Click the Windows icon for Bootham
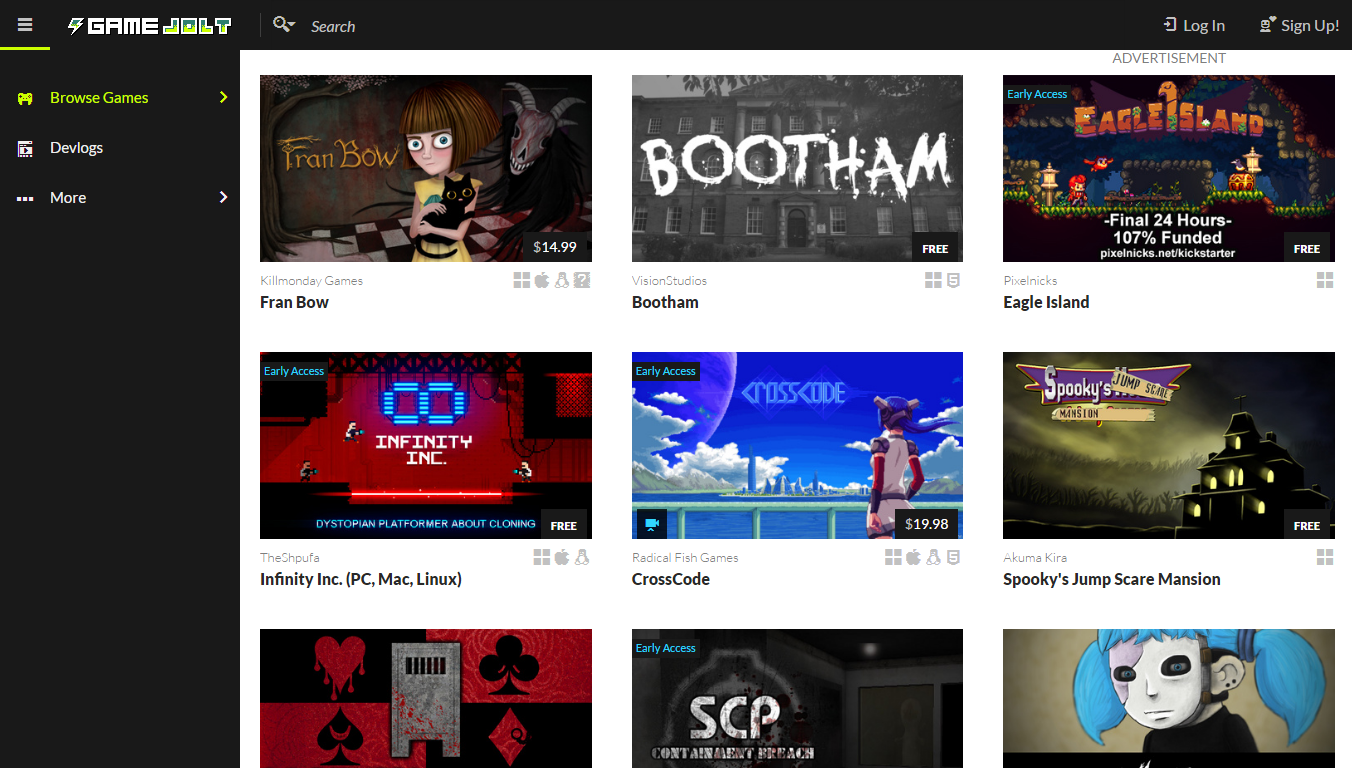The width and height of the screenshot is (1352, 768). [x=933, y=280]
